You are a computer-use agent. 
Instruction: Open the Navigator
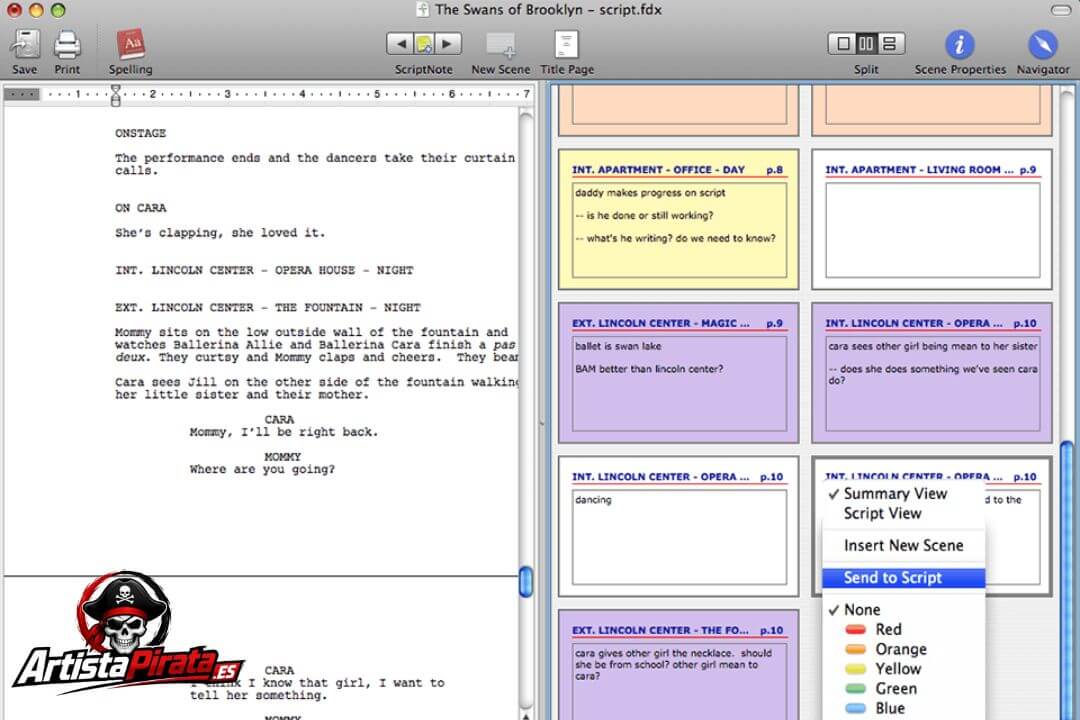pos(1042,45)
